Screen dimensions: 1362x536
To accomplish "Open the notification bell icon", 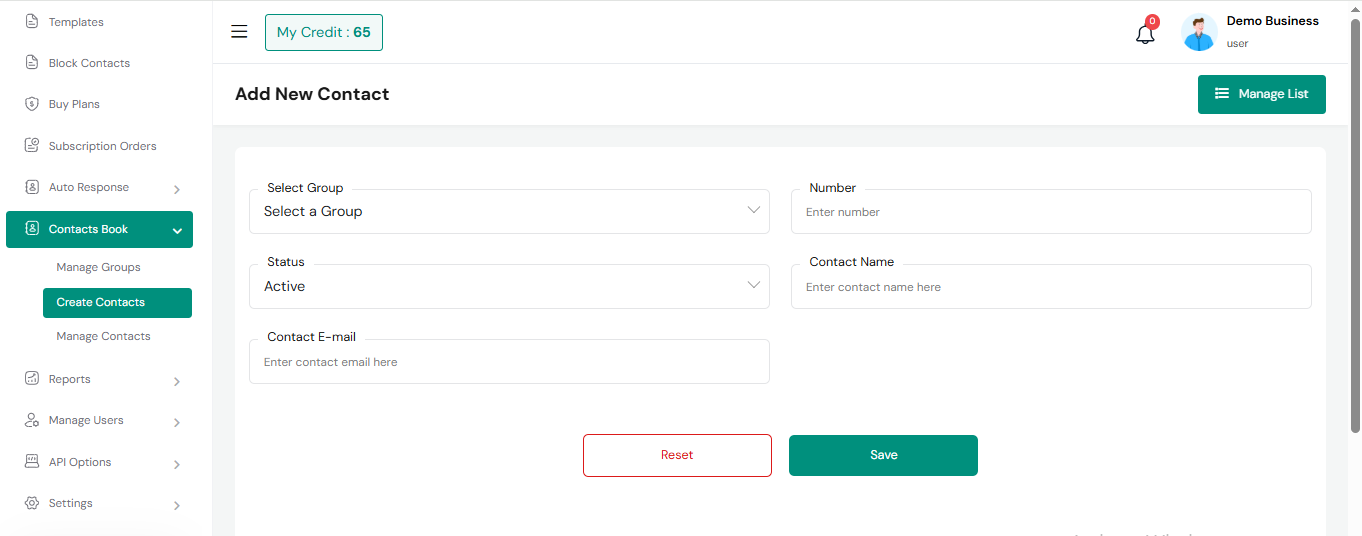I will (x=1145, y=34).
